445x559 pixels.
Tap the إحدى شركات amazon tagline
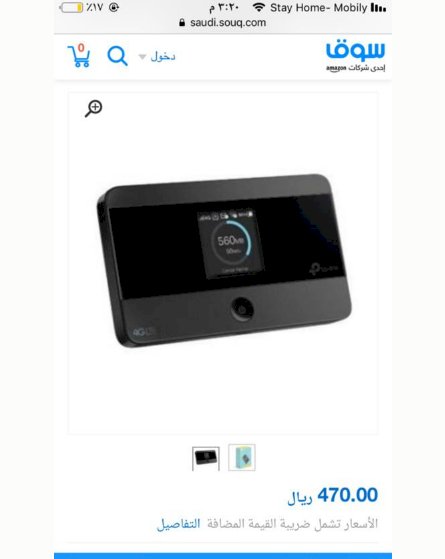pos(356,68)
